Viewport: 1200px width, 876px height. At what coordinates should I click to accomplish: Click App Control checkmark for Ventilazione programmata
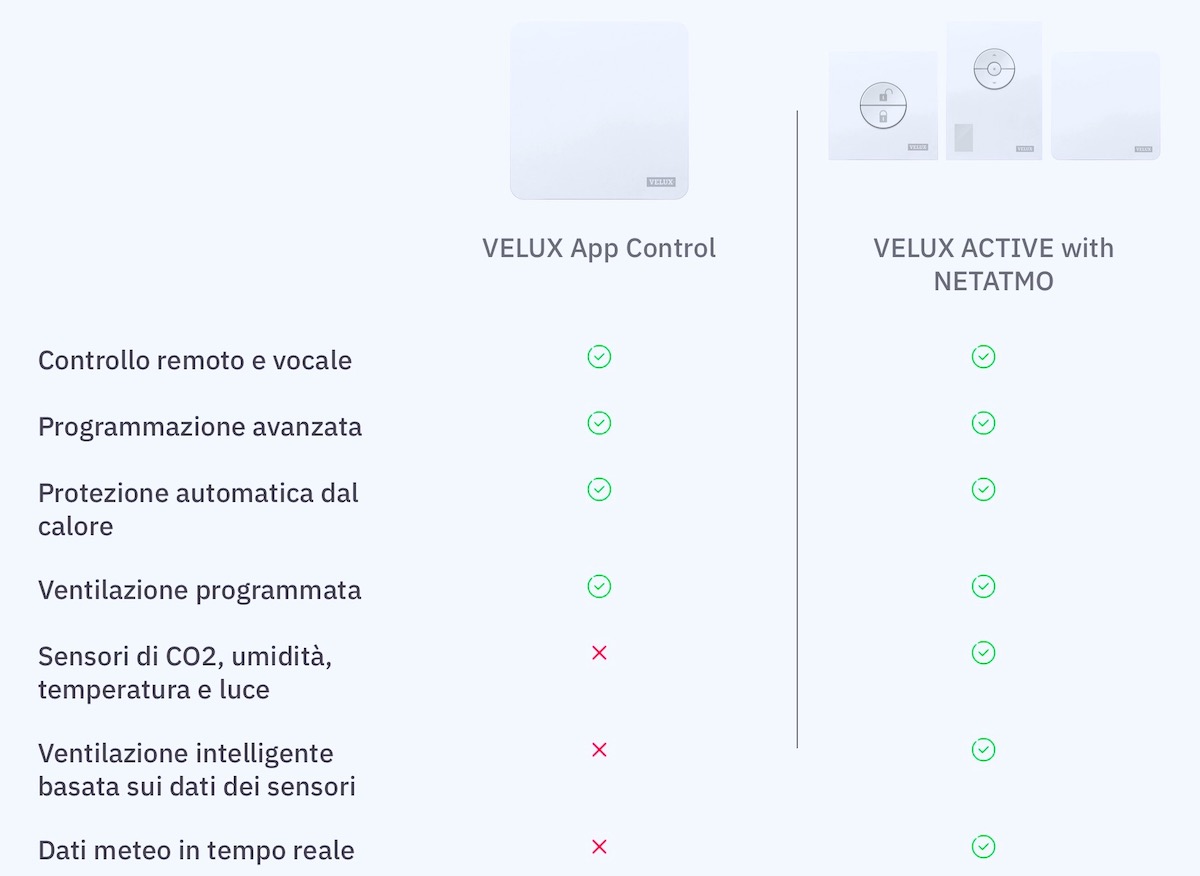click(x=599, y=586)
